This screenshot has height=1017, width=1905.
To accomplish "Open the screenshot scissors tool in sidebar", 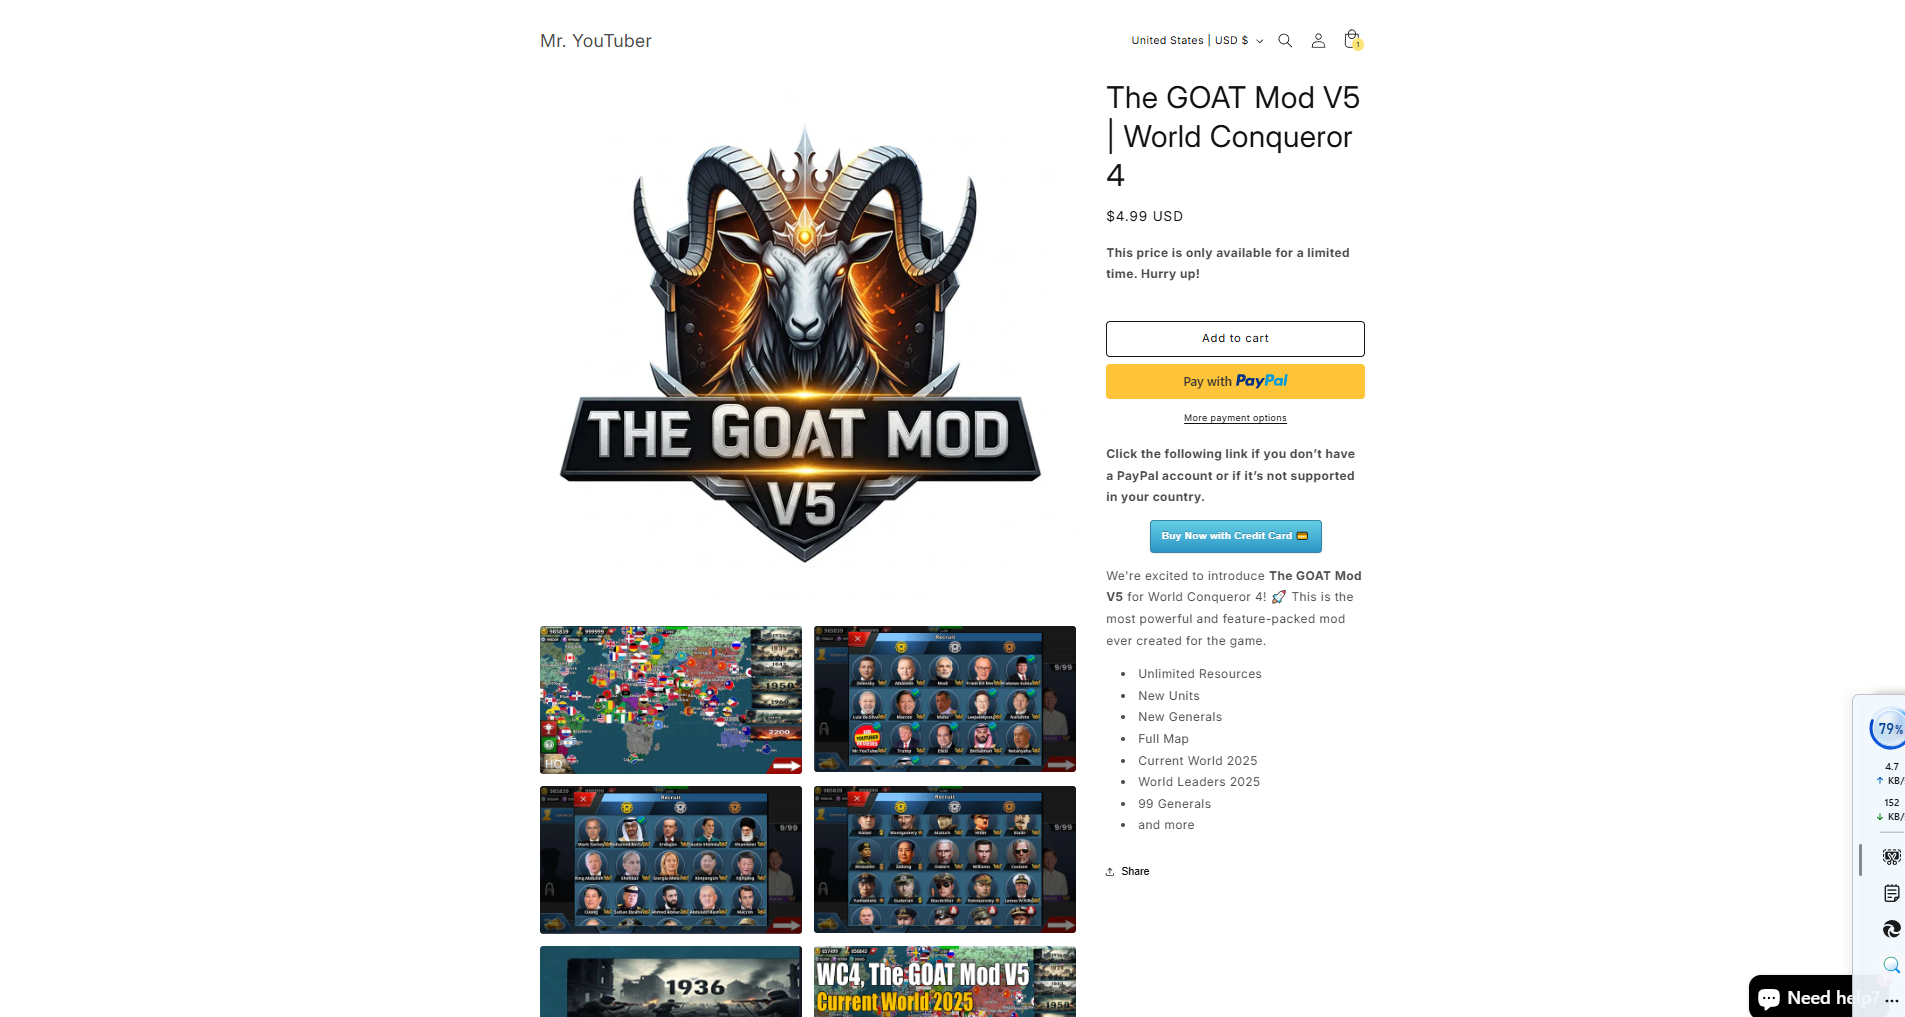I will 1891,857.
